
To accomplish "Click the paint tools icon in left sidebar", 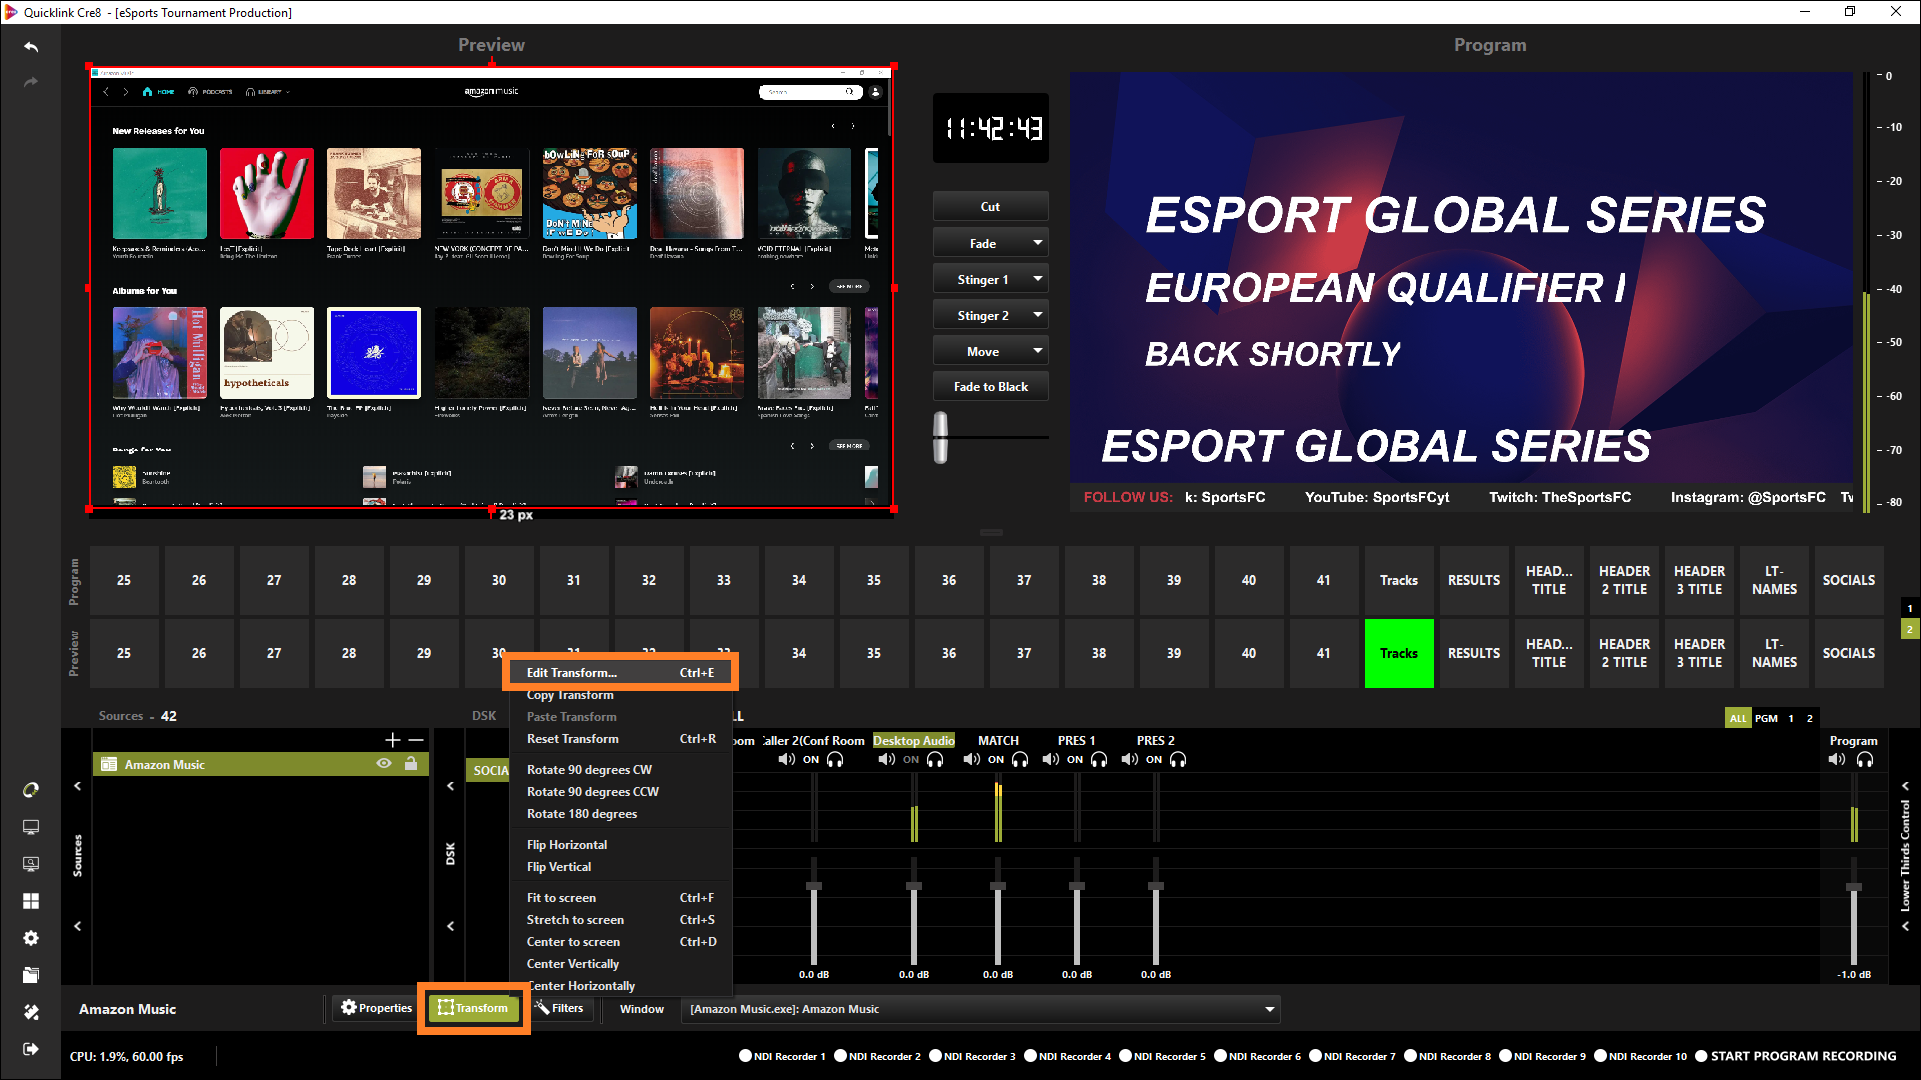I will pyautogui.click(x=31, y=1012).
